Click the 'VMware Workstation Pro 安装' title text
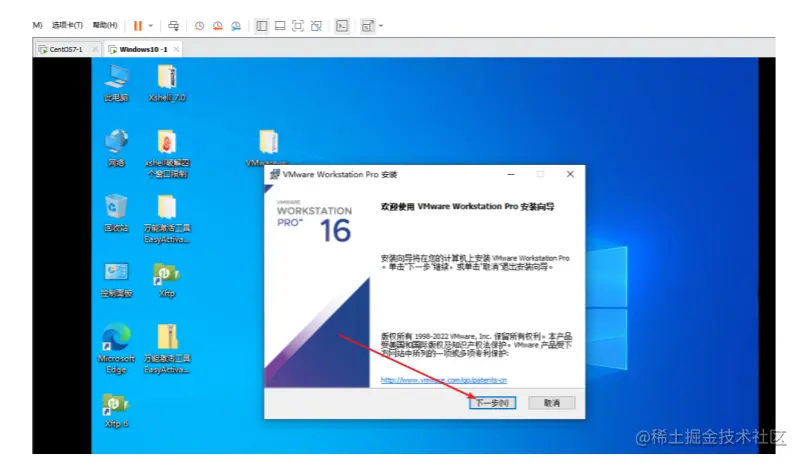802x463 pixels. tap(340, 174)
